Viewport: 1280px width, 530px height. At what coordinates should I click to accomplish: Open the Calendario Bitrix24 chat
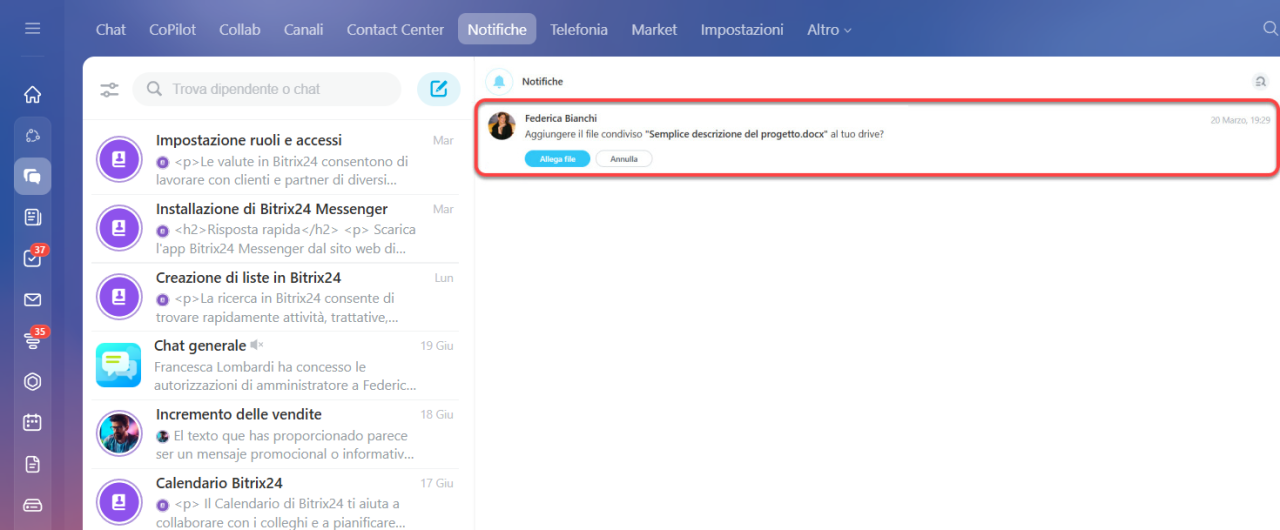click(x=276, y=502)
